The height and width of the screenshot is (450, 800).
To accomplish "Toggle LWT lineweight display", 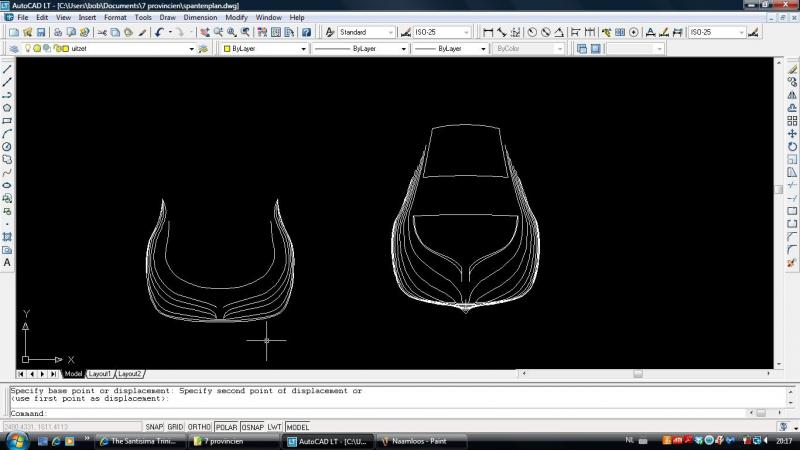I will pos(274,427).
